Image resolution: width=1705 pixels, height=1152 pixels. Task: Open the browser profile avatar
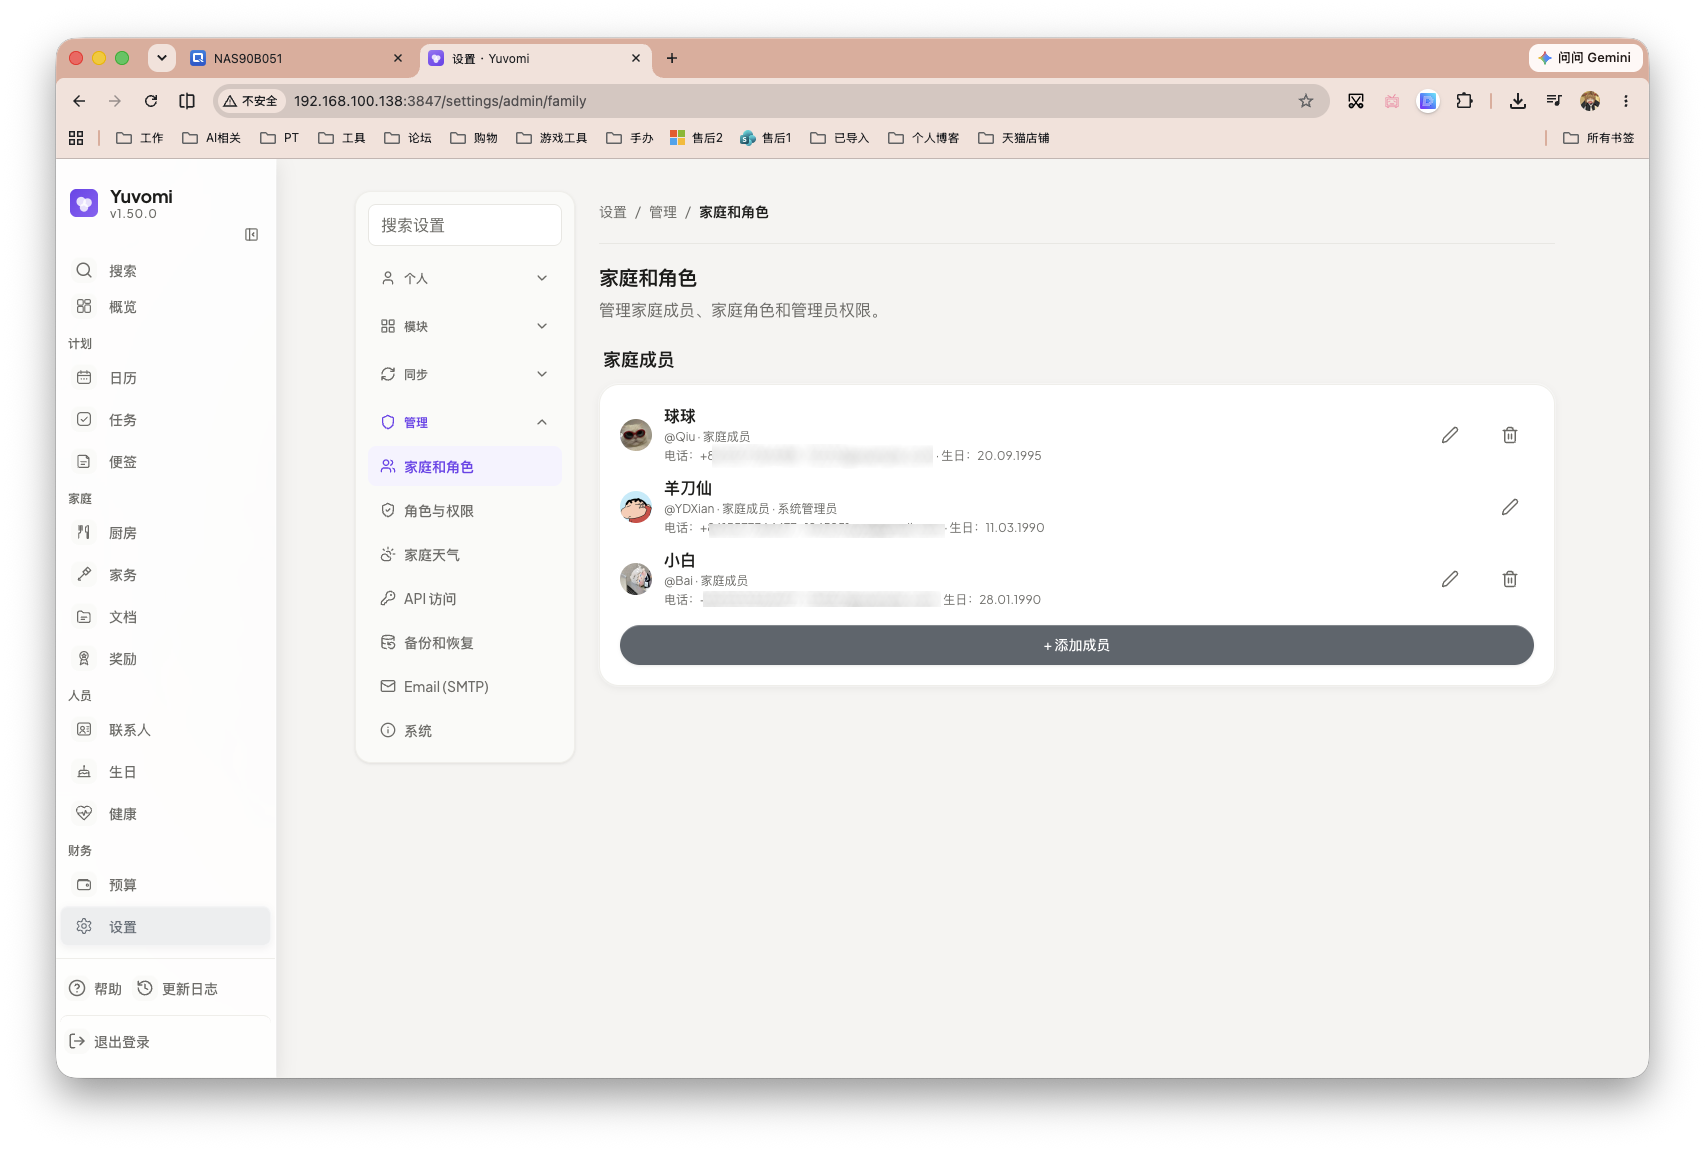pos(1590,101)
